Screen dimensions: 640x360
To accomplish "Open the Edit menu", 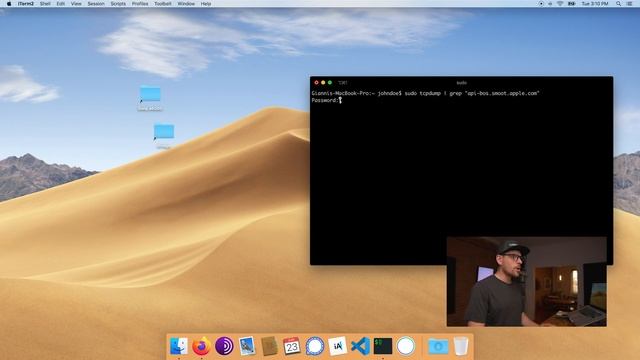I will [x=60, y=4].
